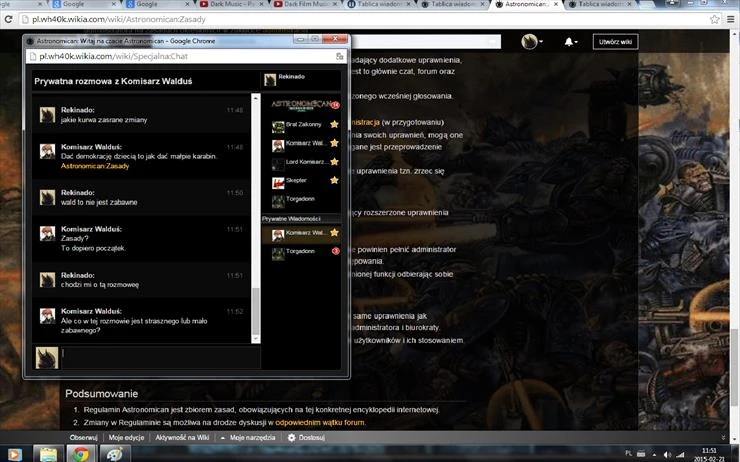Click the Podsumowanie heading
The height and width of the screenshot is (462, 740).
coord(101,394)
